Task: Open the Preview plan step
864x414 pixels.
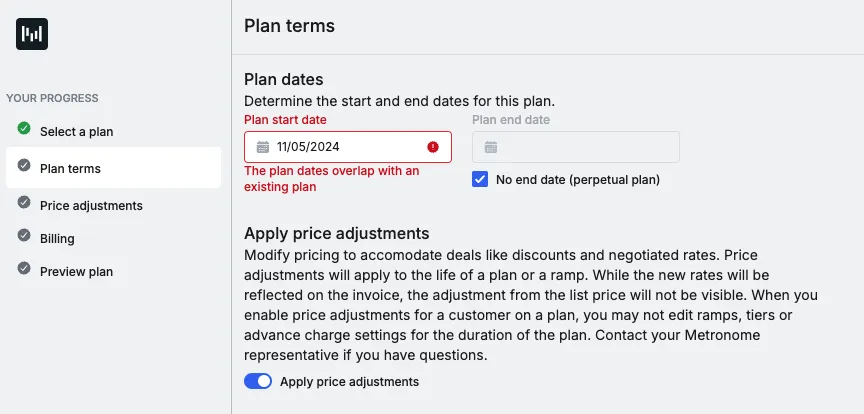Action: pos(76,271)
